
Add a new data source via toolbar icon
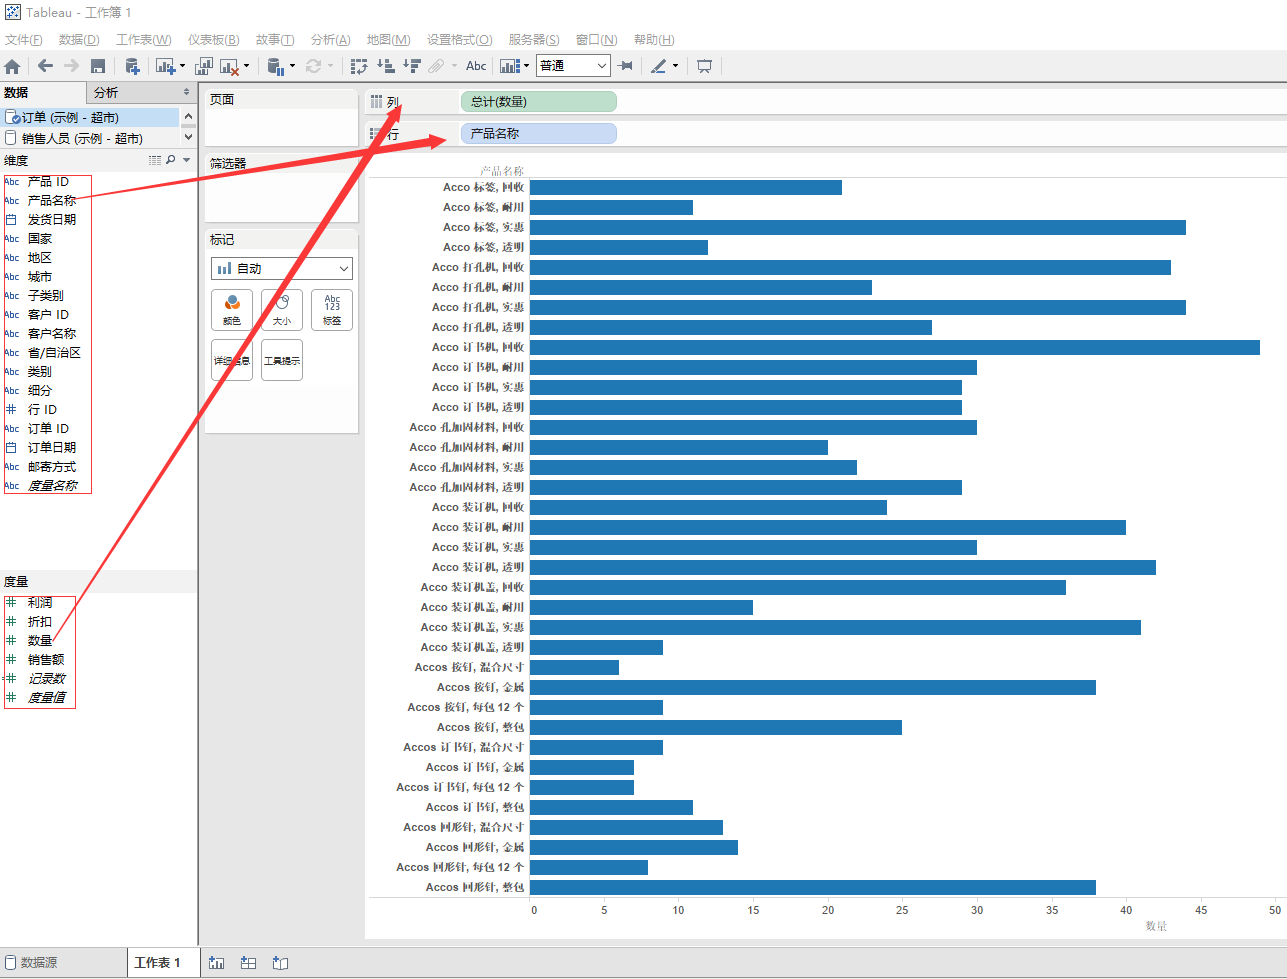tap(132, 66)
